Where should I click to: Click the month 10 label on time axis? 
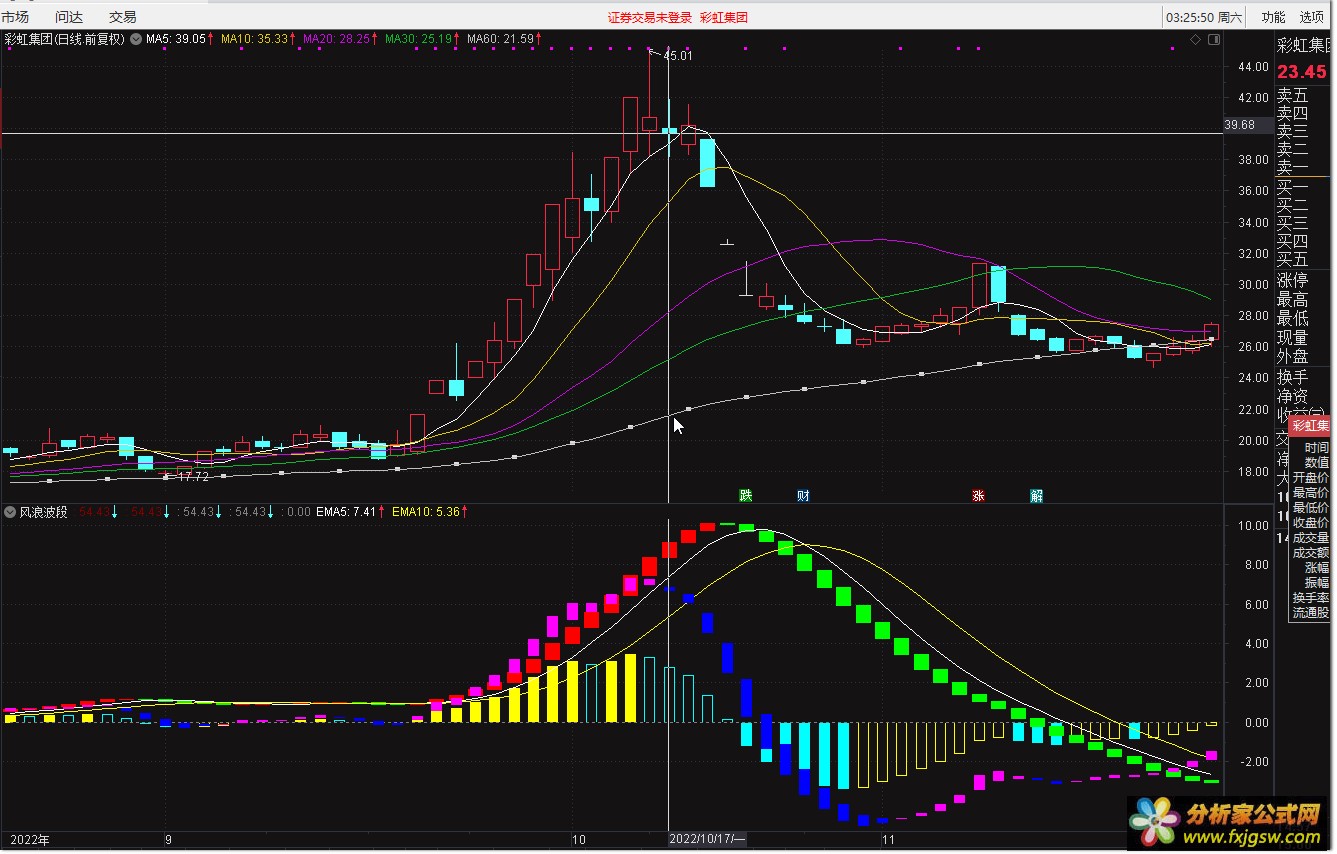pos(579,840)
